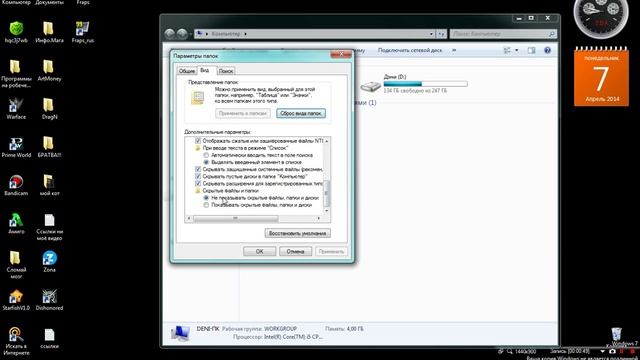Click Подключить сетевой диск in Explorer toolbar

(410, 50)
